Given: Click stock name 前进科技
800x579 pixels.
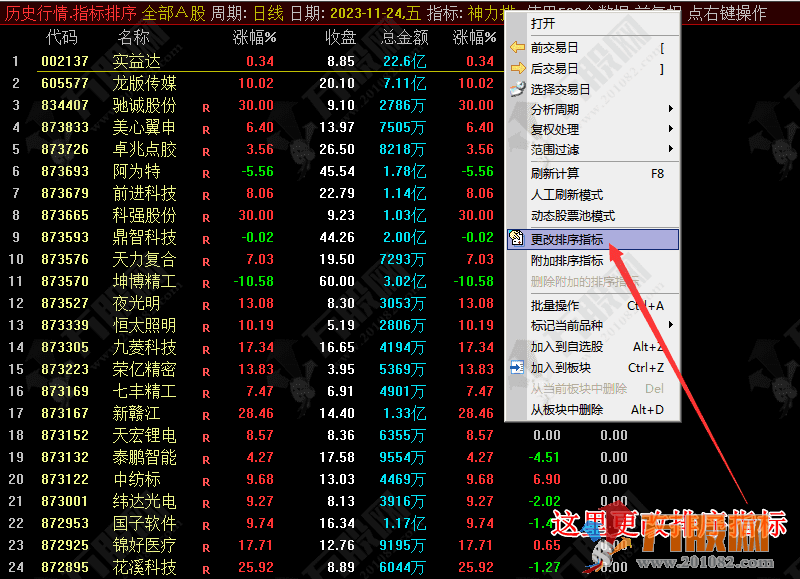Looking at the screenshot, I should (x=144, y=193).
